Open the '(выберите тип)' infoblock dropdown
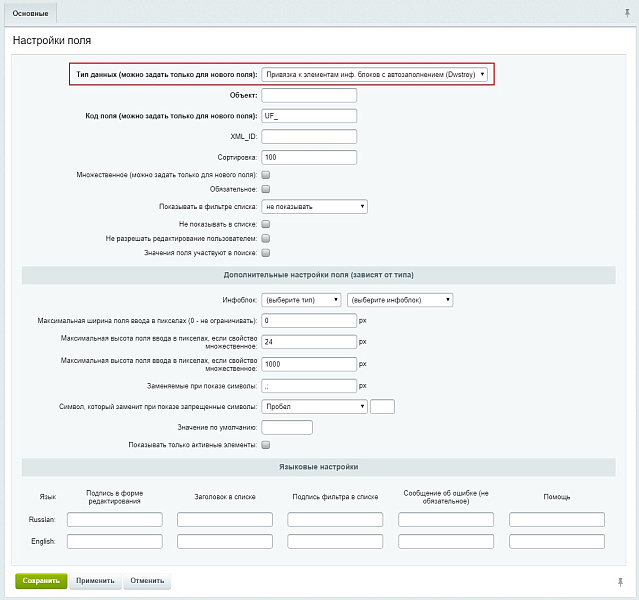The width and height of the screenshot is (639, 600). coord(301,300)
